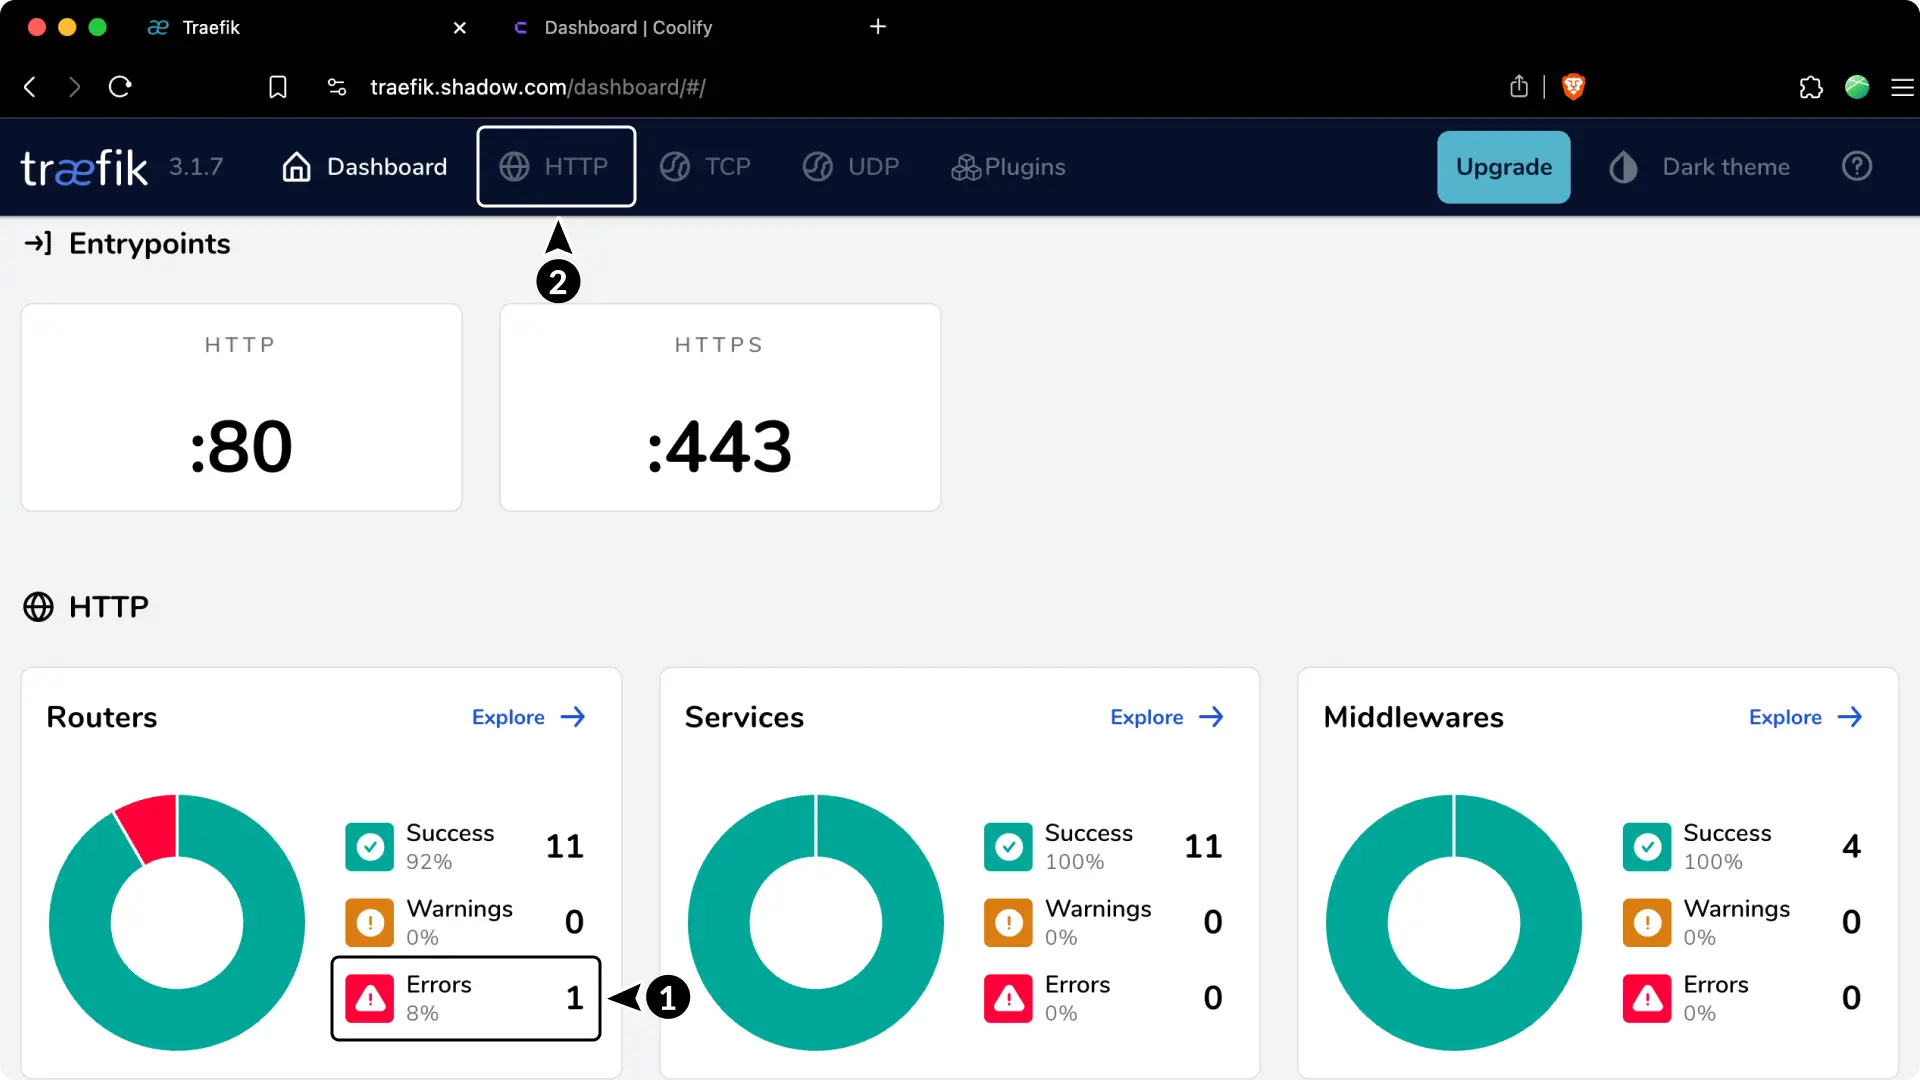Toggle Dark theme
The image size is (1920, 1080).
pyautogui.click(x=1699, y=167)
